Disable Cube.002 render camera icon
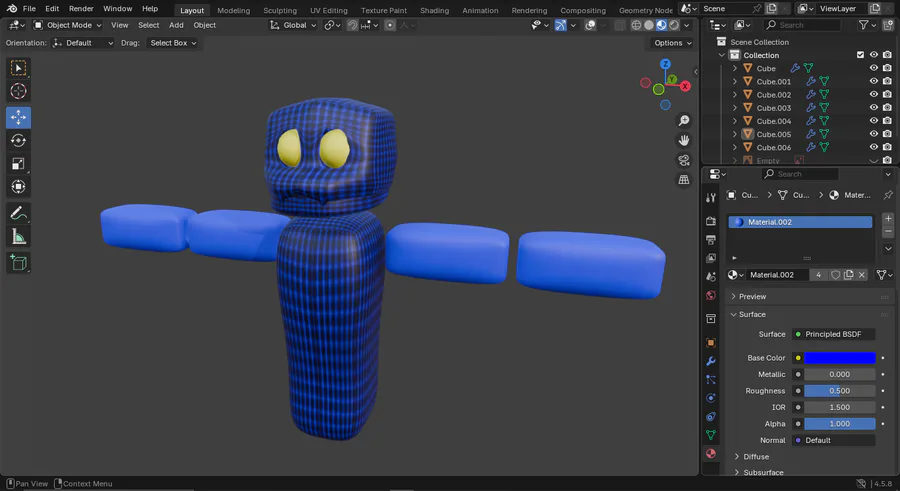900x491 pixels. pos(887,94)
